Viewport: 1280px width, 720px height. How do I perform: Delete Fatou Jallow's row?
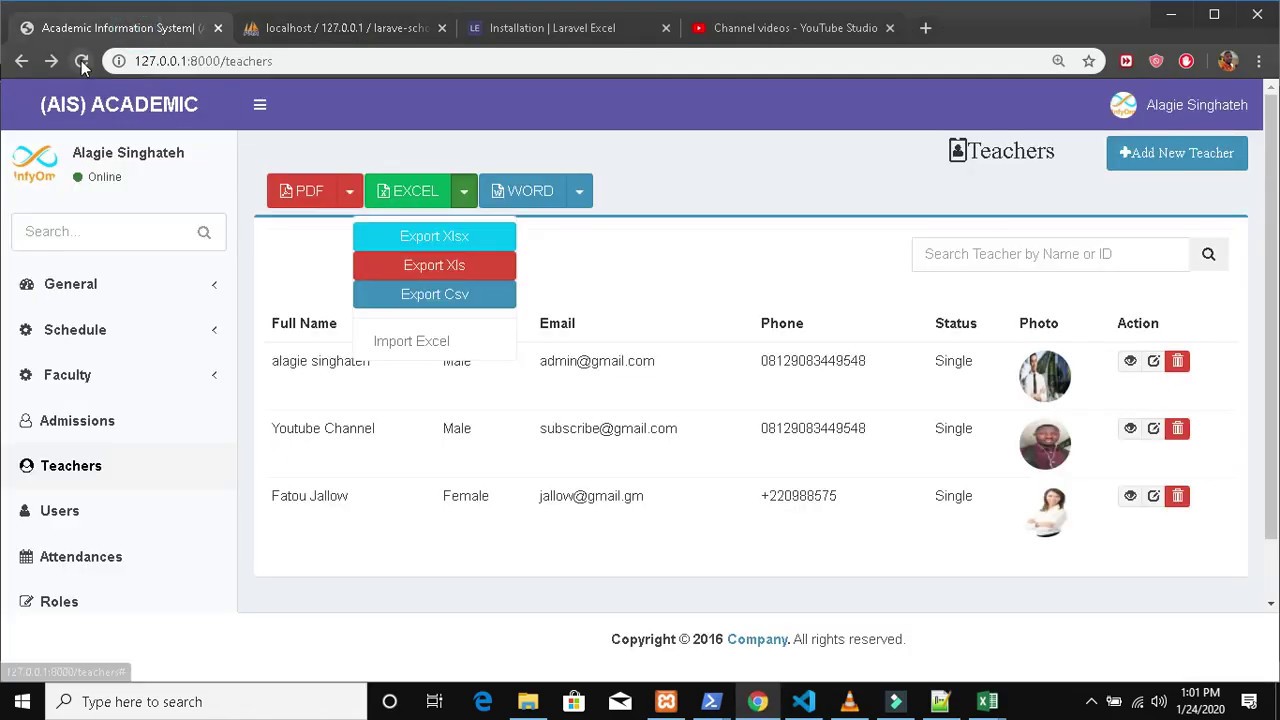pyautogui.click(x=1177, y=496)
